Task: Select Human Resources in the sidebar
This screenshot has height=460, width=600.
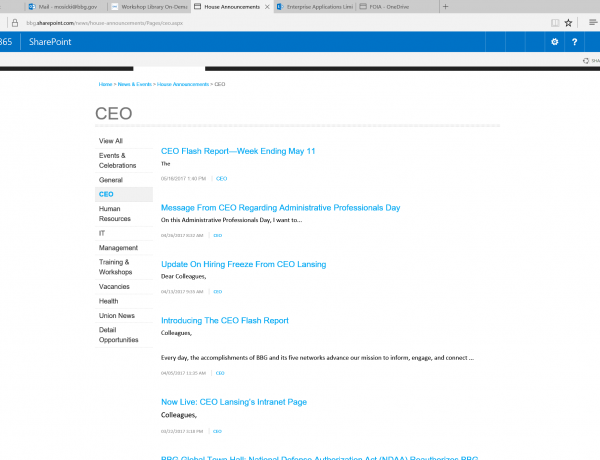Action: 114,213
